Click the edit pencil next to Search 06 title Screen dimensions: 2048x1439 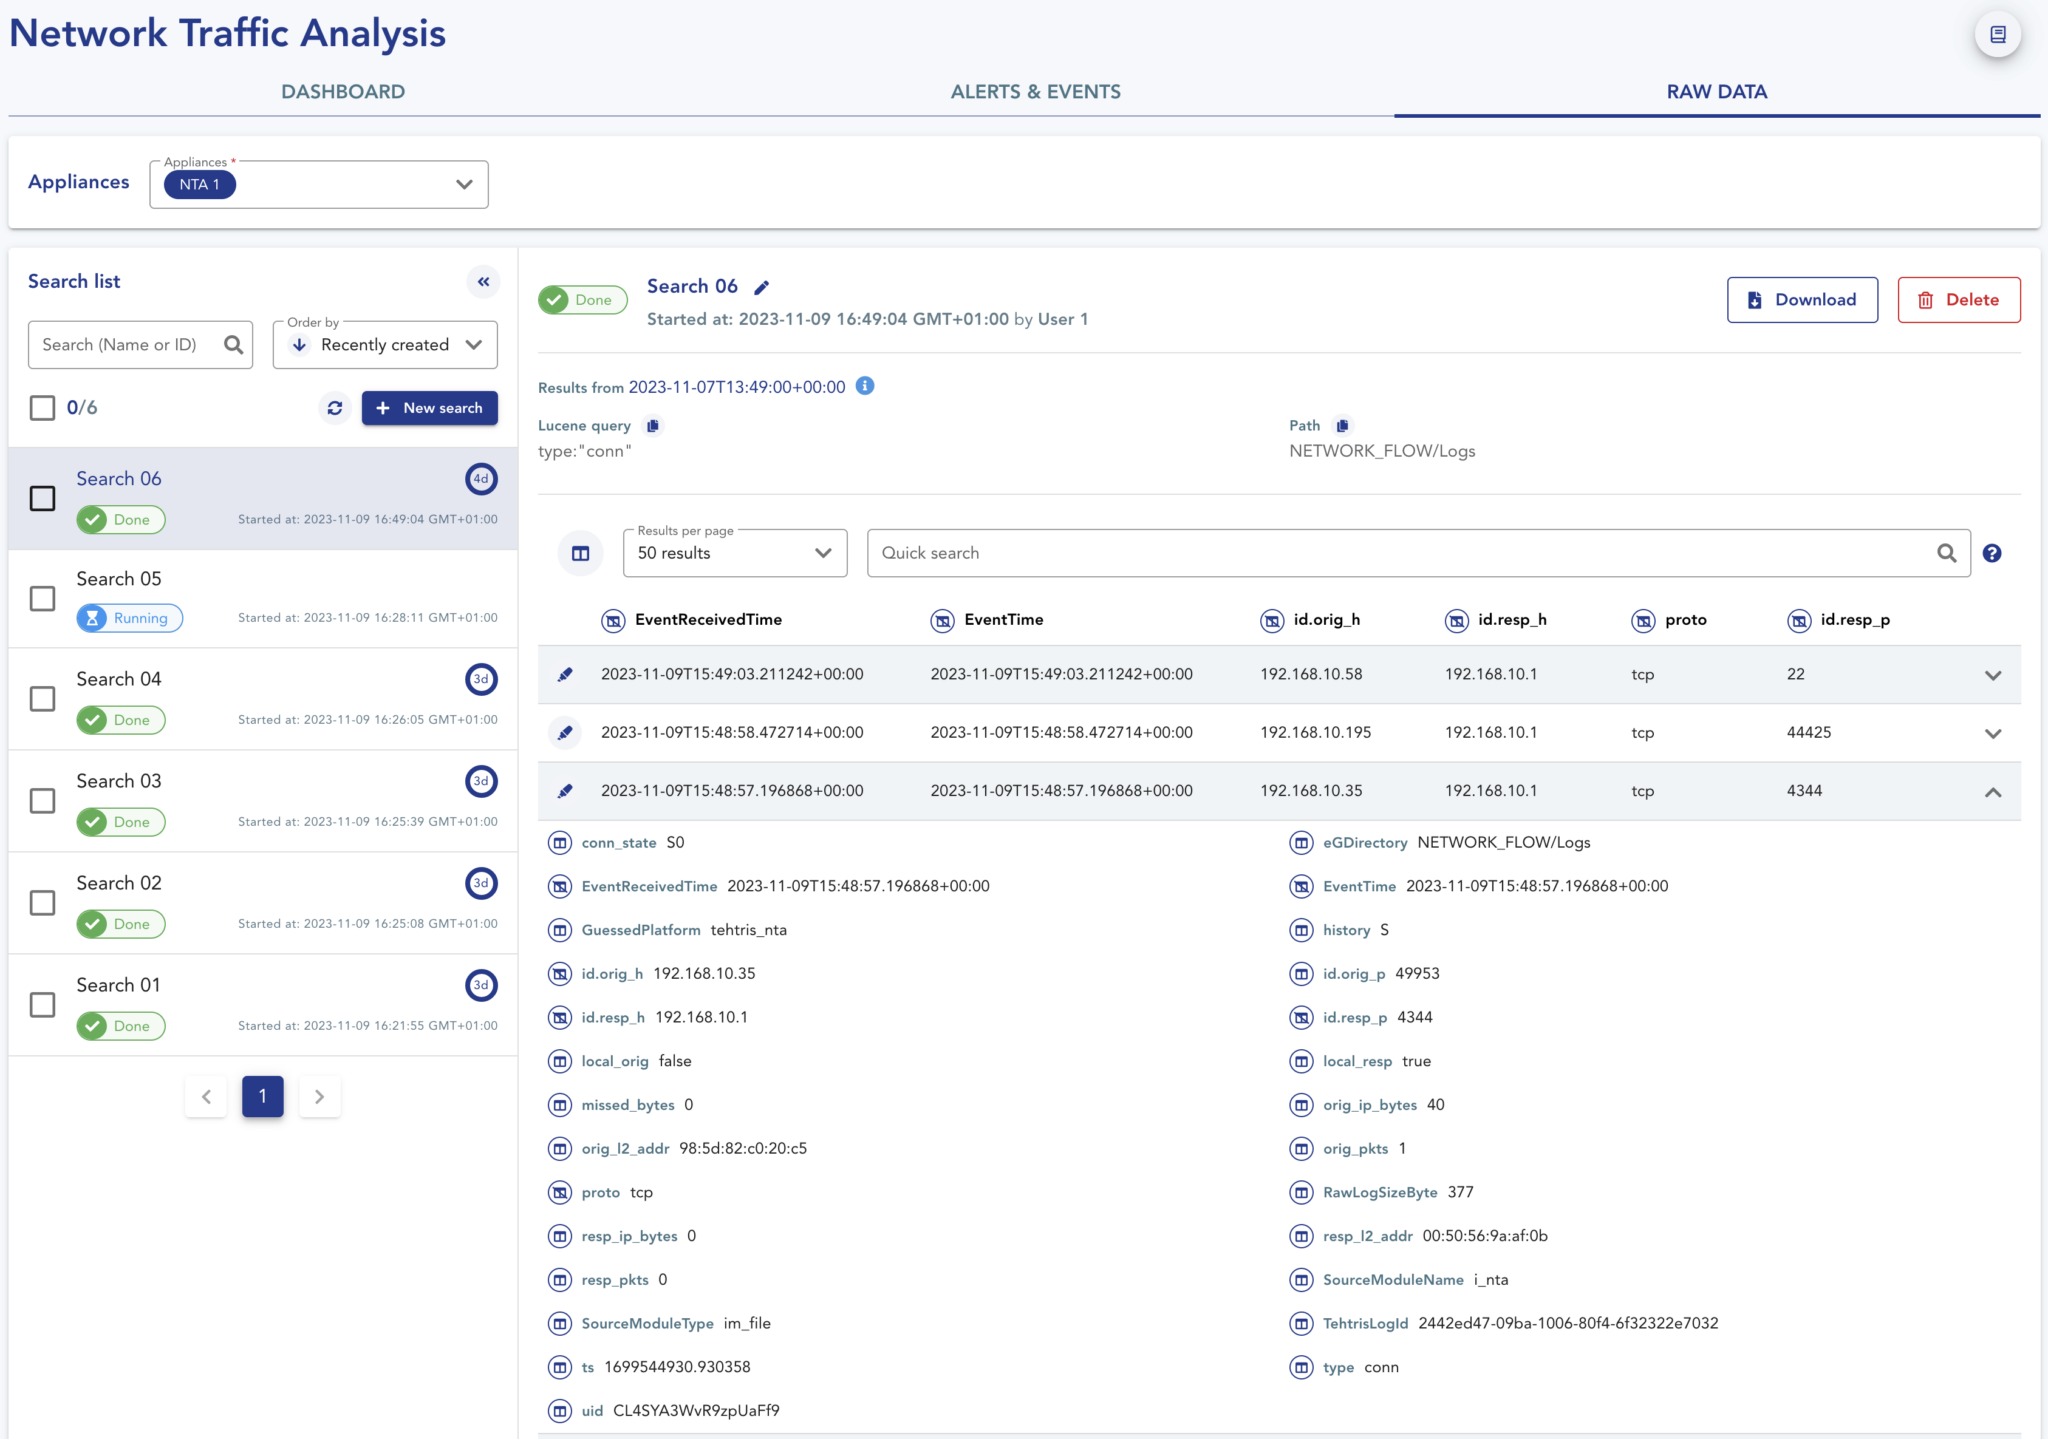coord(761,287)
